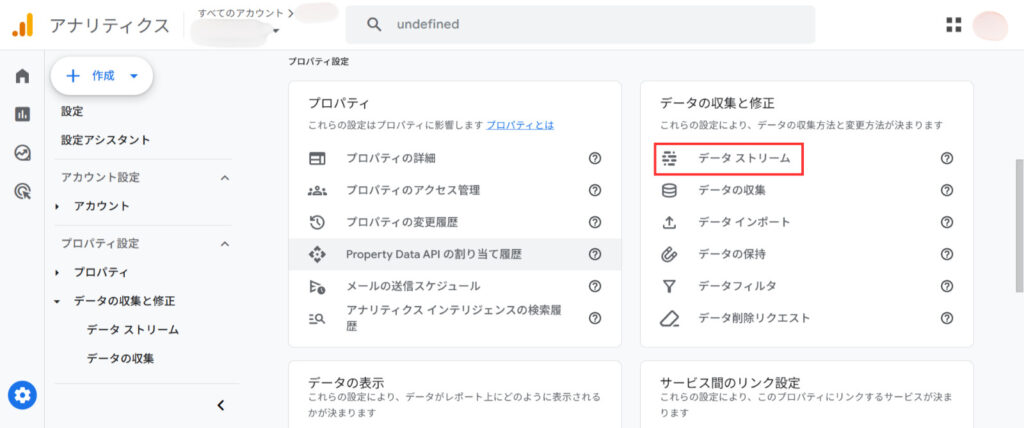The image size is (1024, 428).
Task: Select データ ストリーム in the sidebar
Action: point(133,330)
